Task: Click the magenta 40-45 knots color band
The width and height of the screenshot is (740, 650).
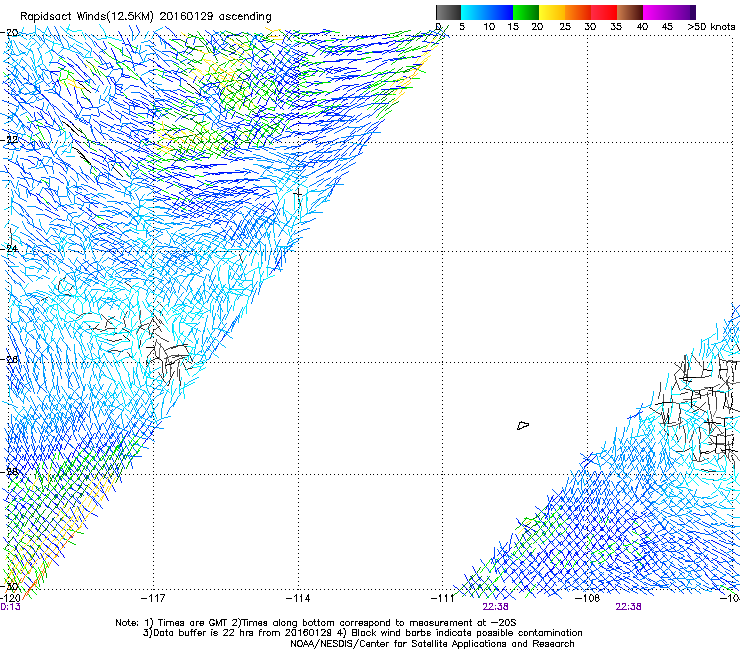Action: pos(656,12)
